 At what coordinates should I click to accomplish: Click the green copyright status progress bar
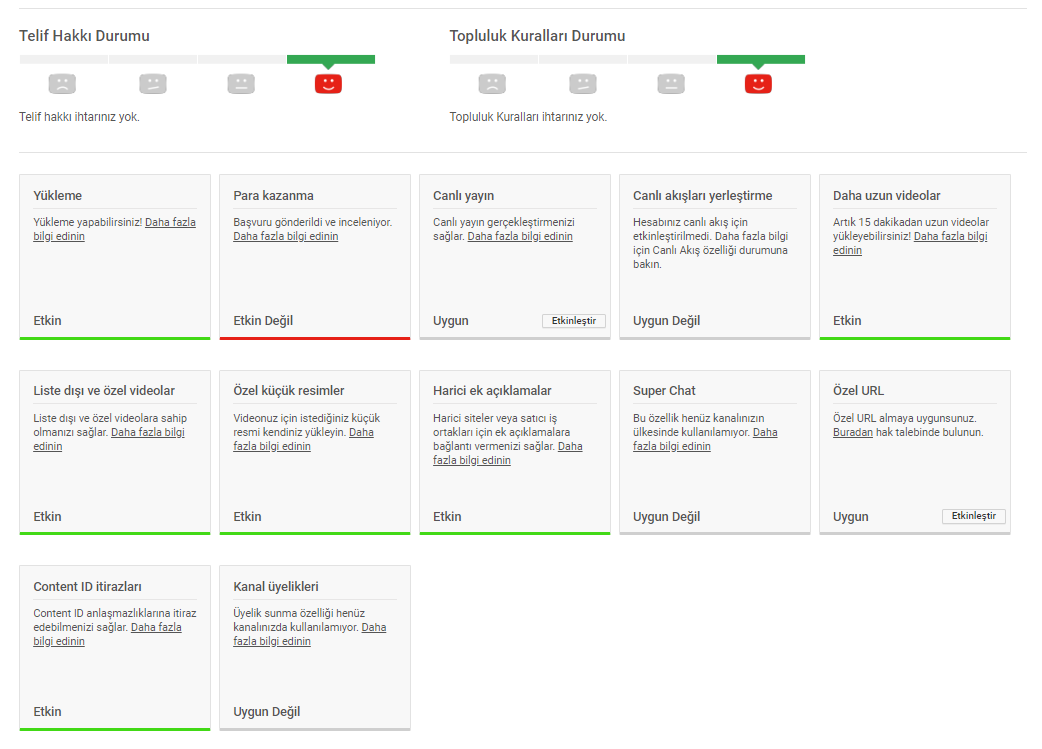(x=331, y=60)
